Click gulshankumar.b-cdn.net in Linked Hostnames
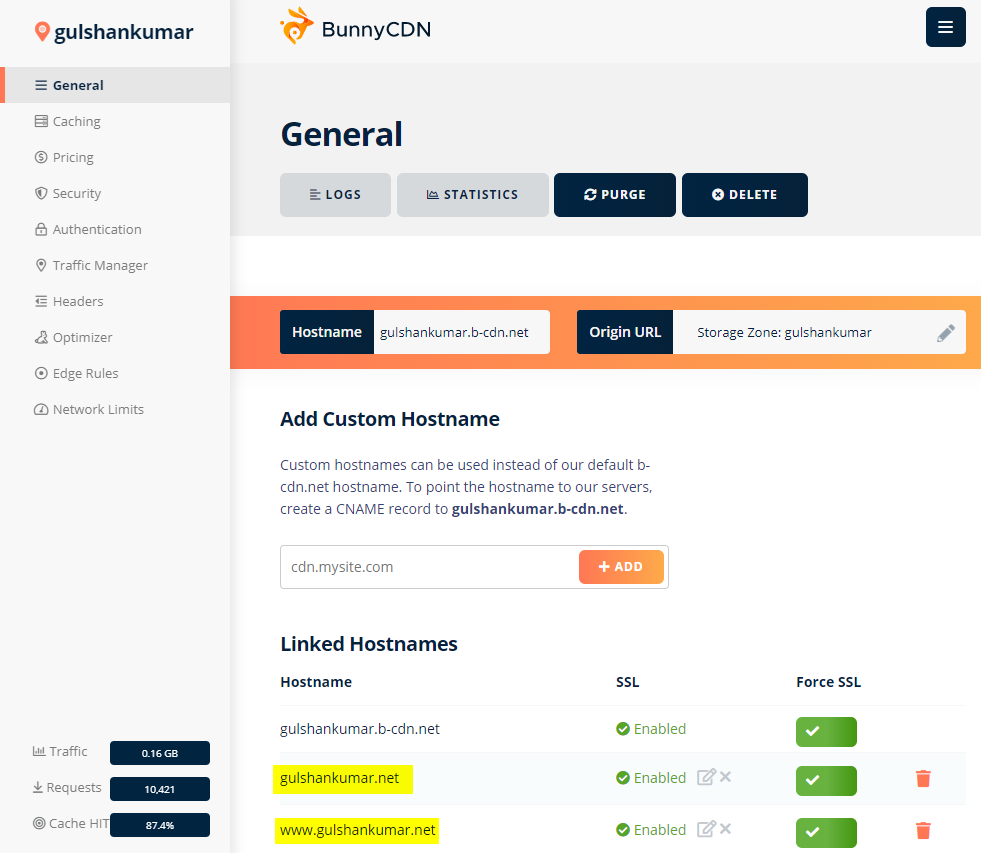This screenshot has width=981, height=853. click(x=360, y=729)
